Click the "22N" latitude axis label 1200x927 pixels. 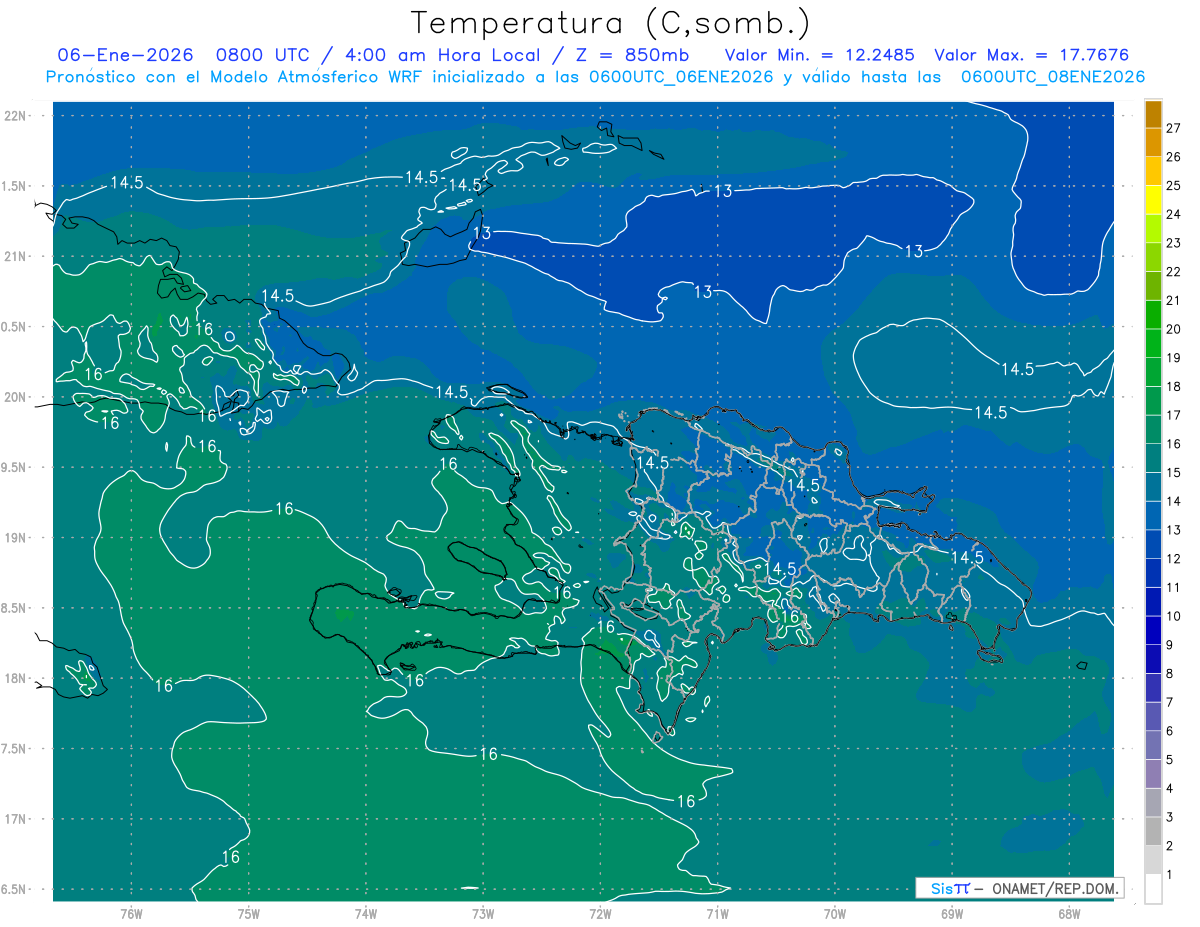click(16, 116)
